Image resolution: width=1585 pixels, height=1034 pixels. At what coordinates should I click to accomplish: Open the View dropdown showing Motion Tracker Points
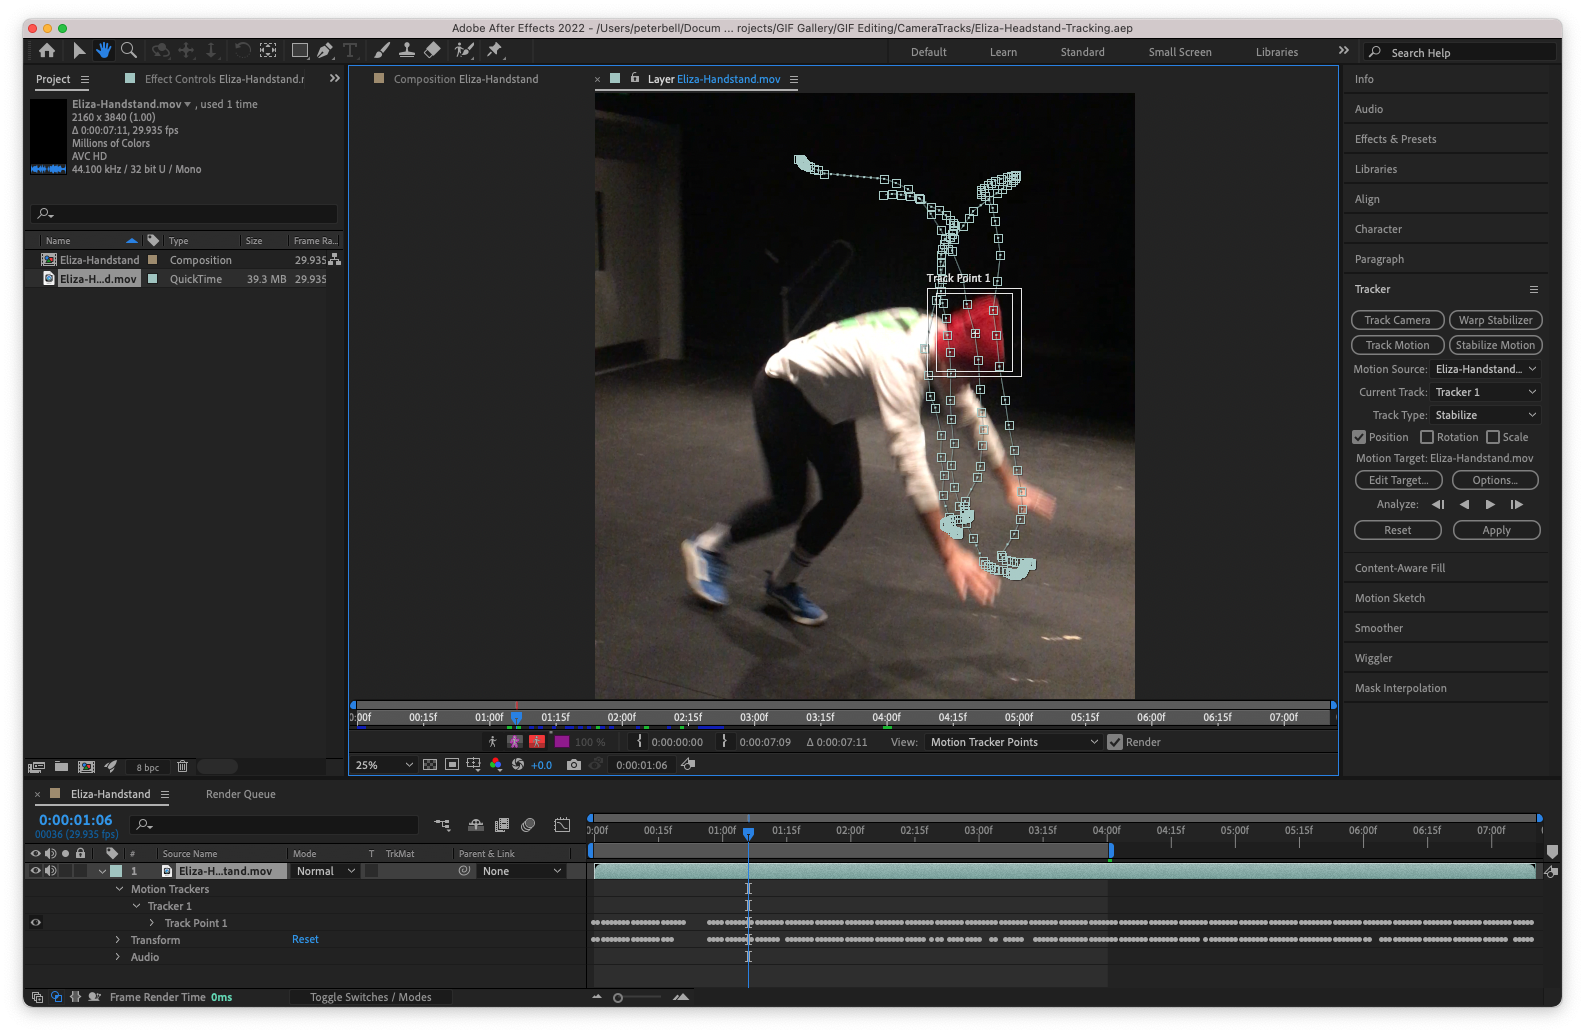pyautogui.click(x=1013, y=742)
